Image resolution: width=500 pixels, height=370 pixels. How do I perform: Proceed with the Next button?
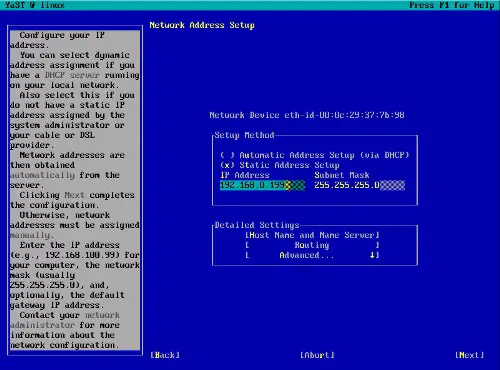click(469, 355)
